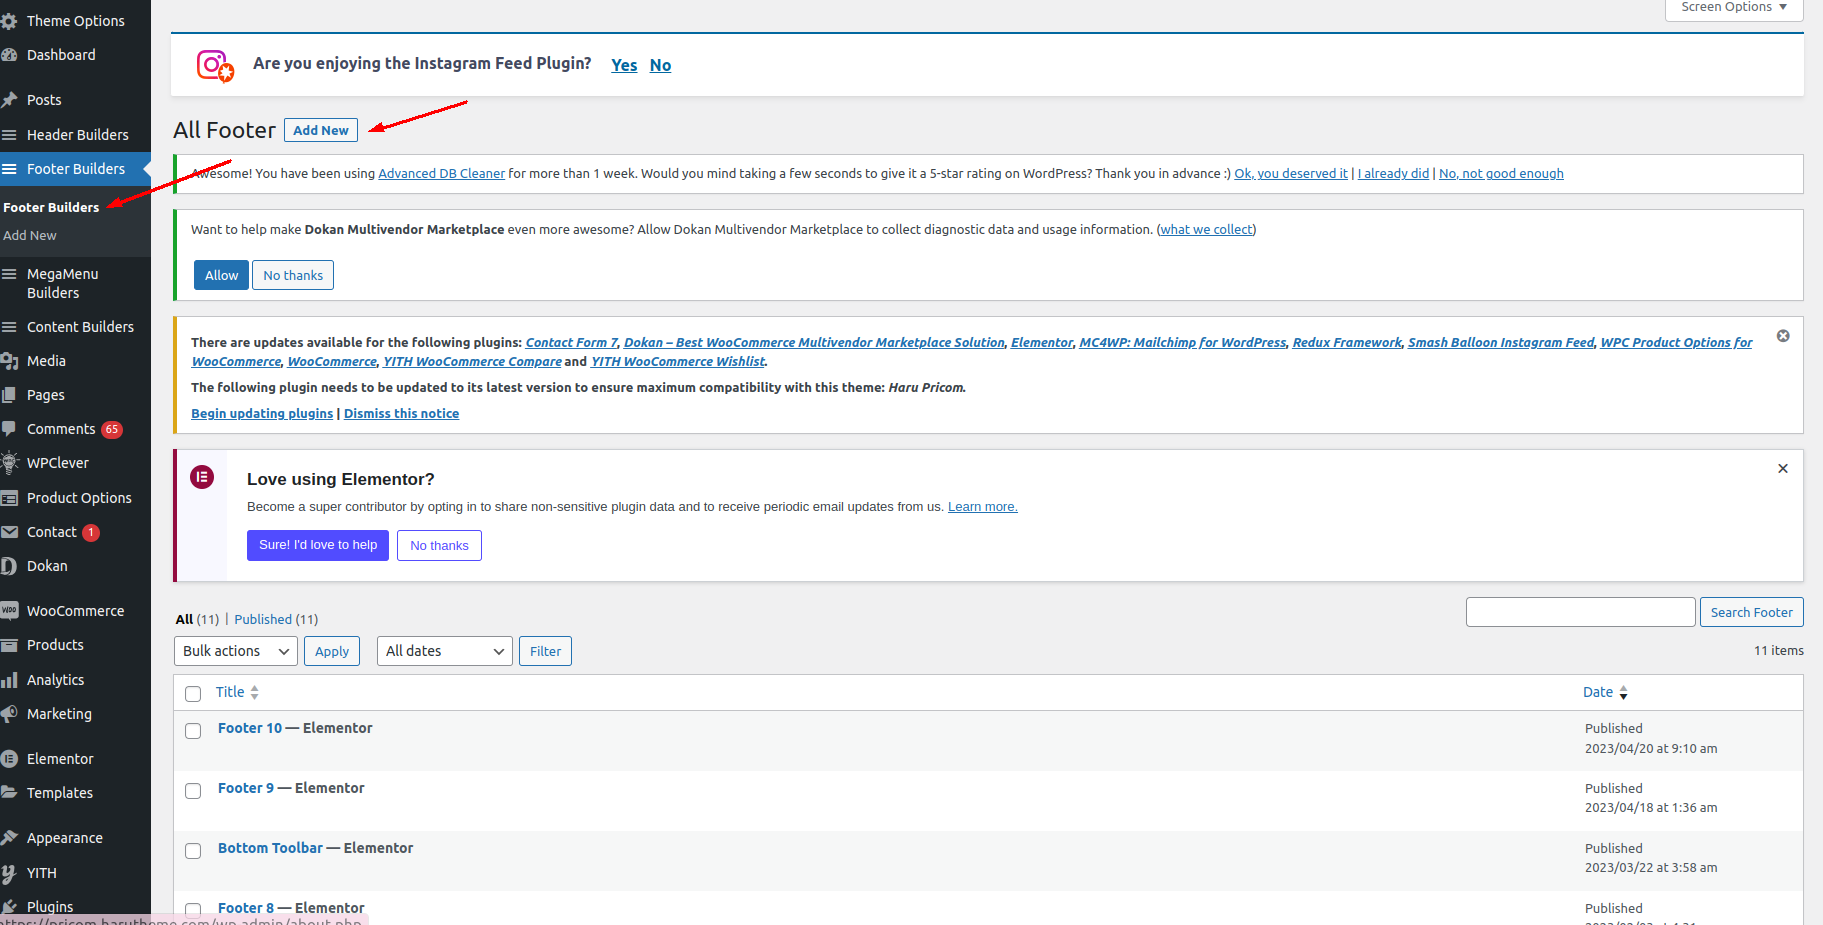Click No thanks in Dokan notice

pos(293,275)
